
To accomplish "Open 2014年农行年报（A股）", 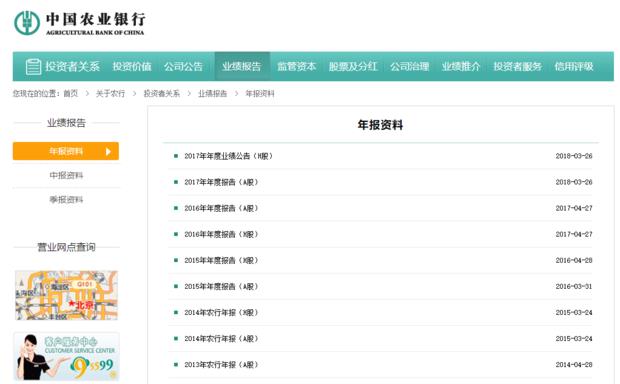I will (221, 339).
